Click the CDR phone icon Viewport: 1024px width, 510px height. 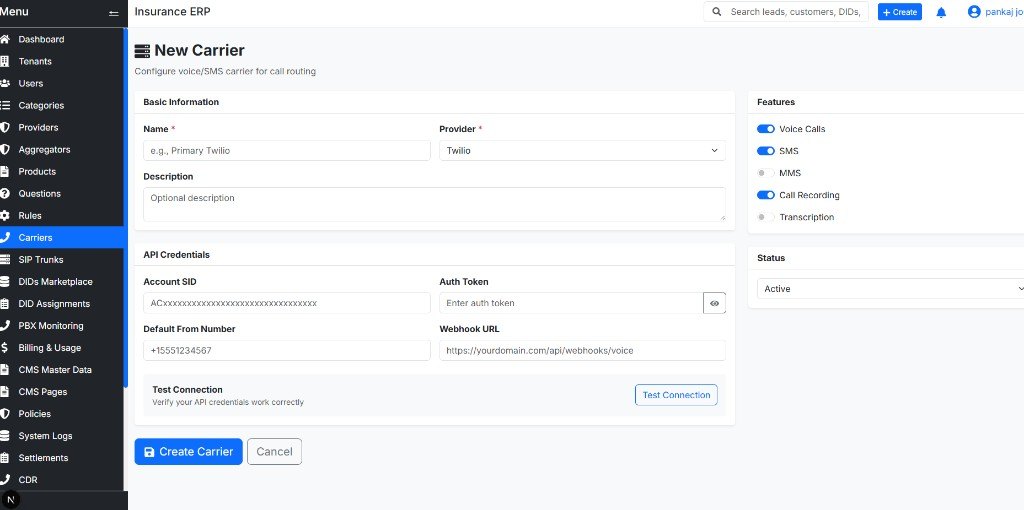pyautogui.click(x=5, y=479)
